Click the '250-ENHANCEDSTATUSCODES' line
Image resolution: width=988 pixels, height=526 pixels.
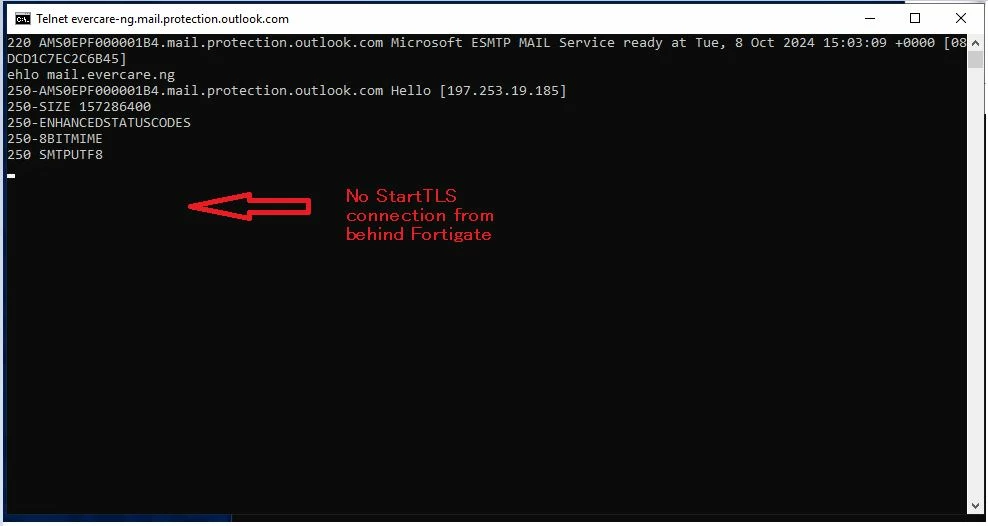[x=99, y=123]
